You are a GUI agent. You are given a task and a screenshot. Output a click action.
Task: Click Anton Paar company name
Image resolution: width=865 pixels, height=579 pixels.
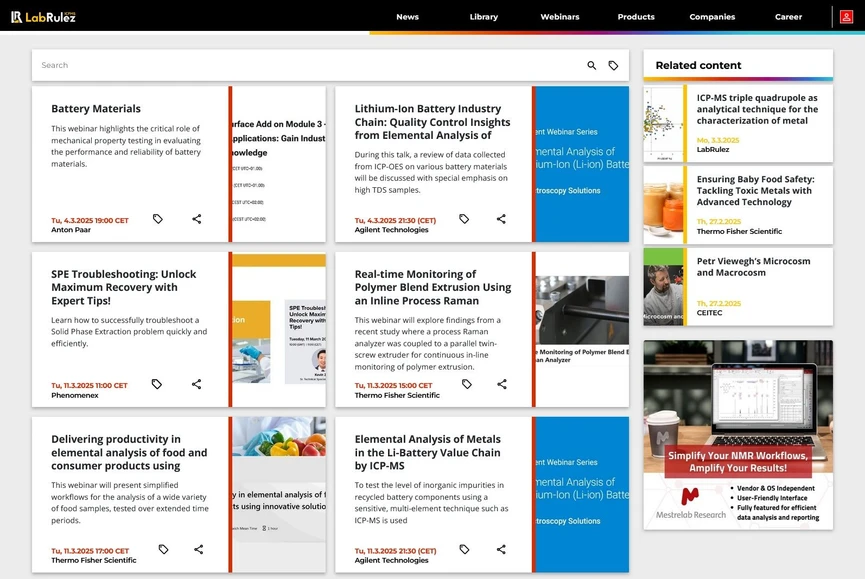[x=71, y=230]
